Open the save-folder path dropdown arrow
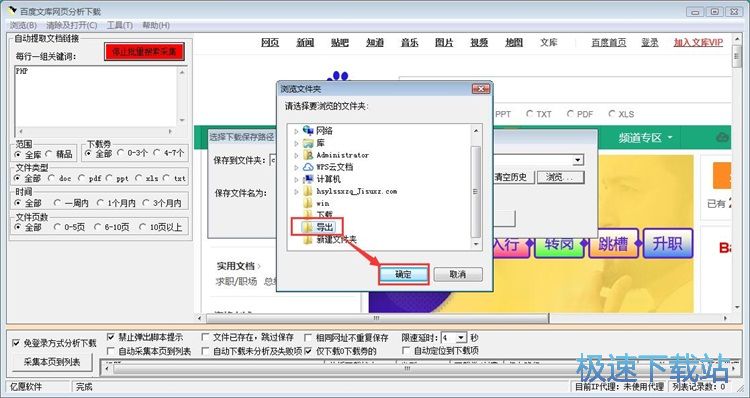Viewport: 750px width, 398px height. [x=578, y=160]
